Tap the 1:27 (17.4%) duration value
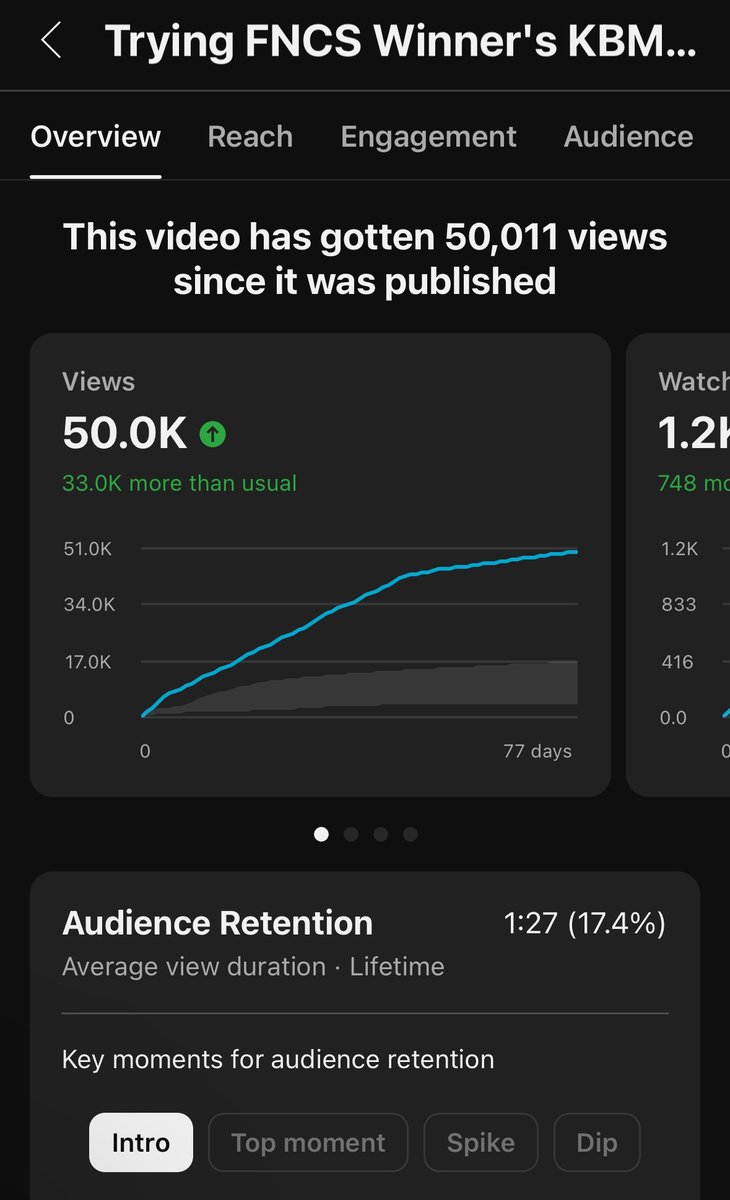This screenshot has height=1200, width=730. [x=585, y=923]
